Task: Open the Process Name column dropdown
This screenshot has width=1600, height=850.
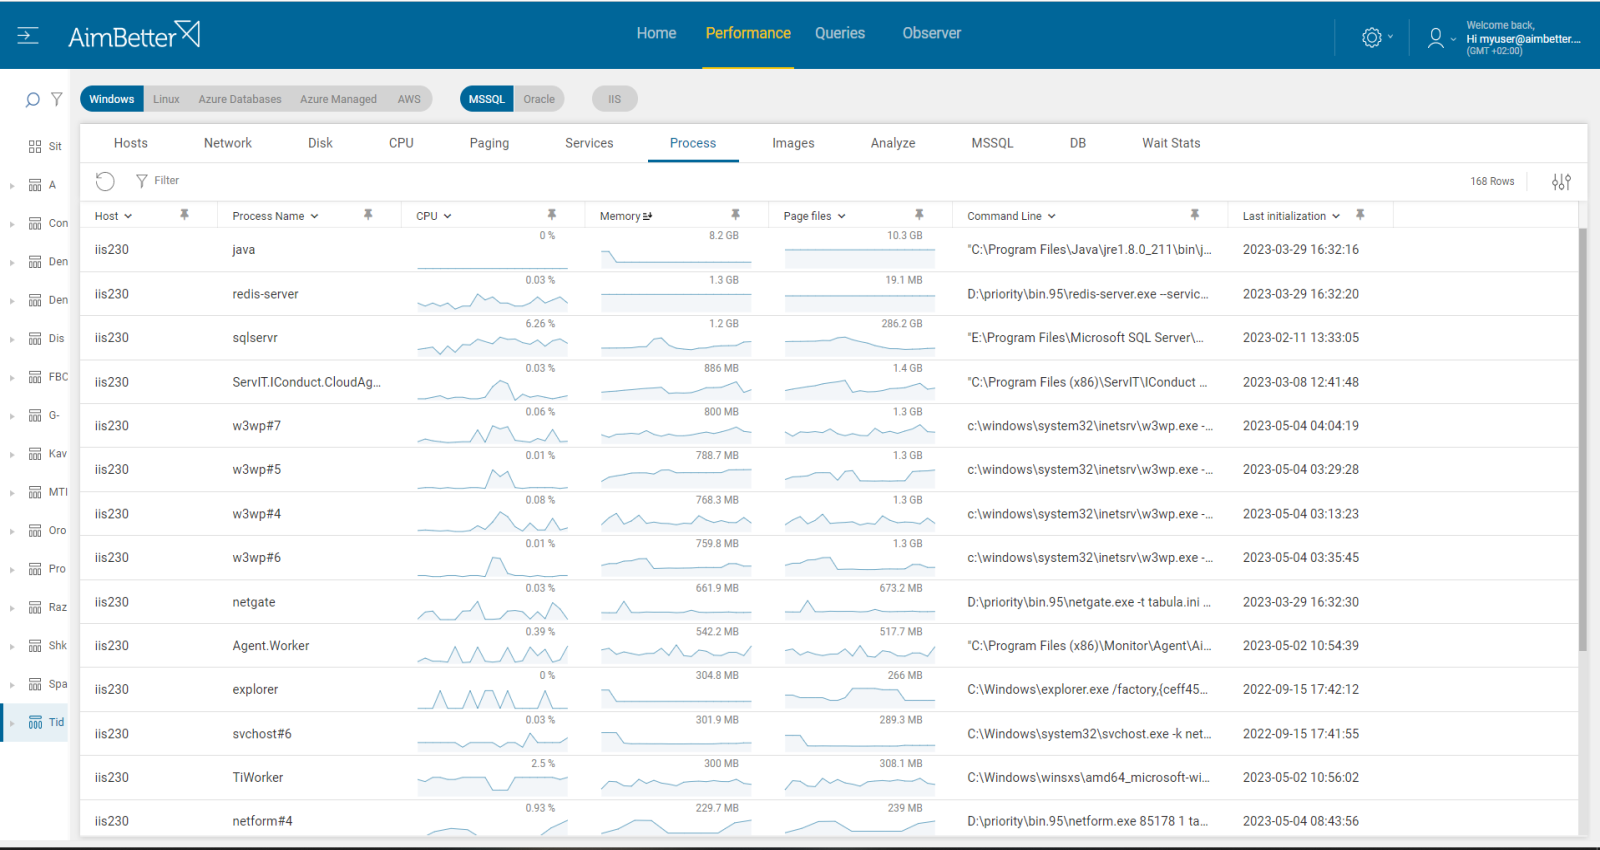Action: (x=314, y=217)
